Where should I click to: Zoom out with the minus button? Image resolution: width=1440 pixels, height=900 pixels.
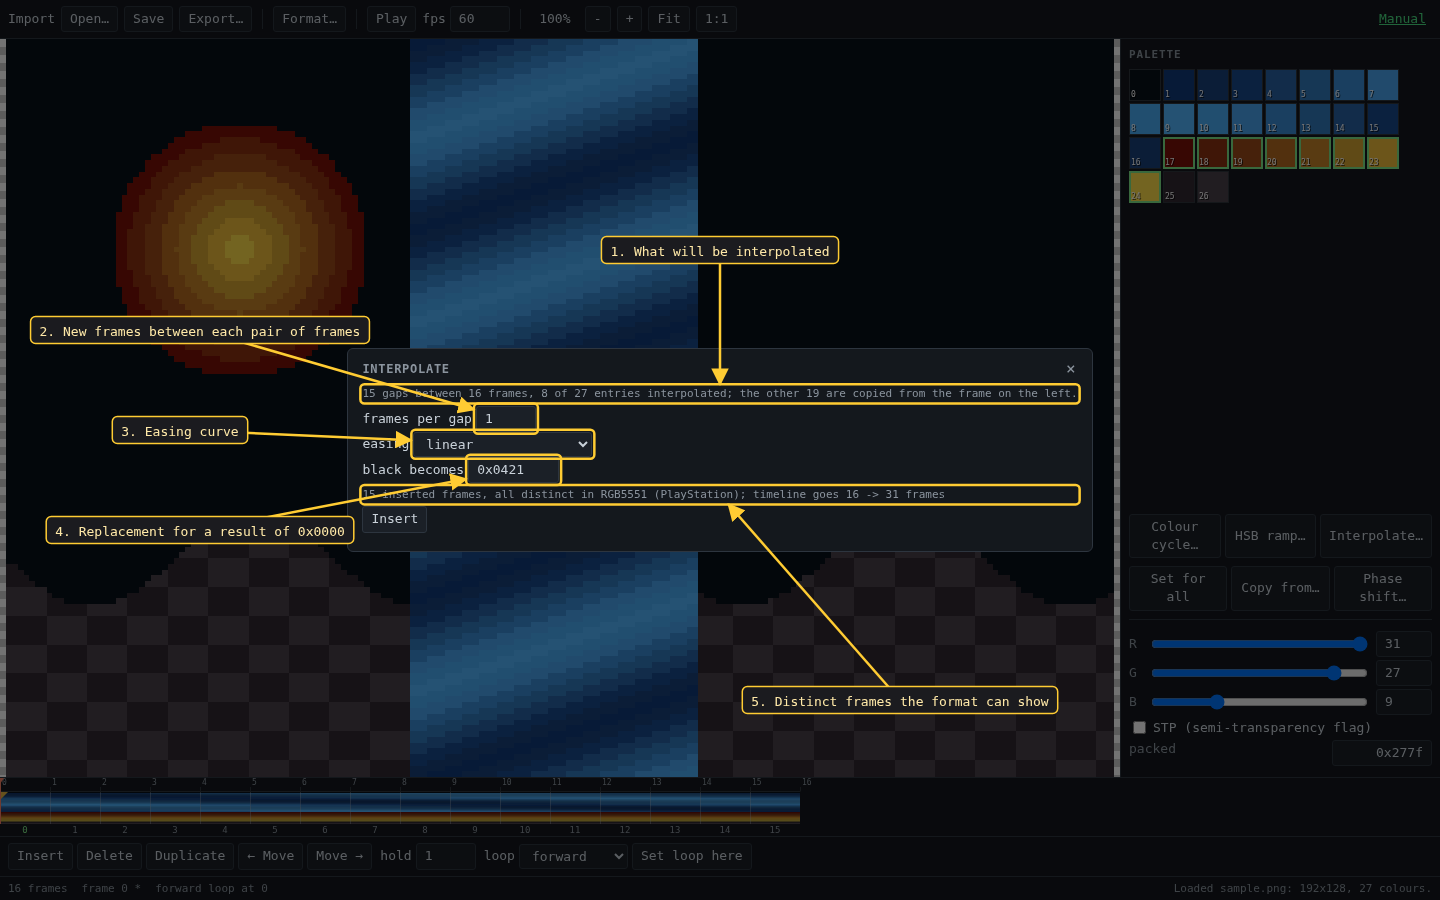(598, 19)
